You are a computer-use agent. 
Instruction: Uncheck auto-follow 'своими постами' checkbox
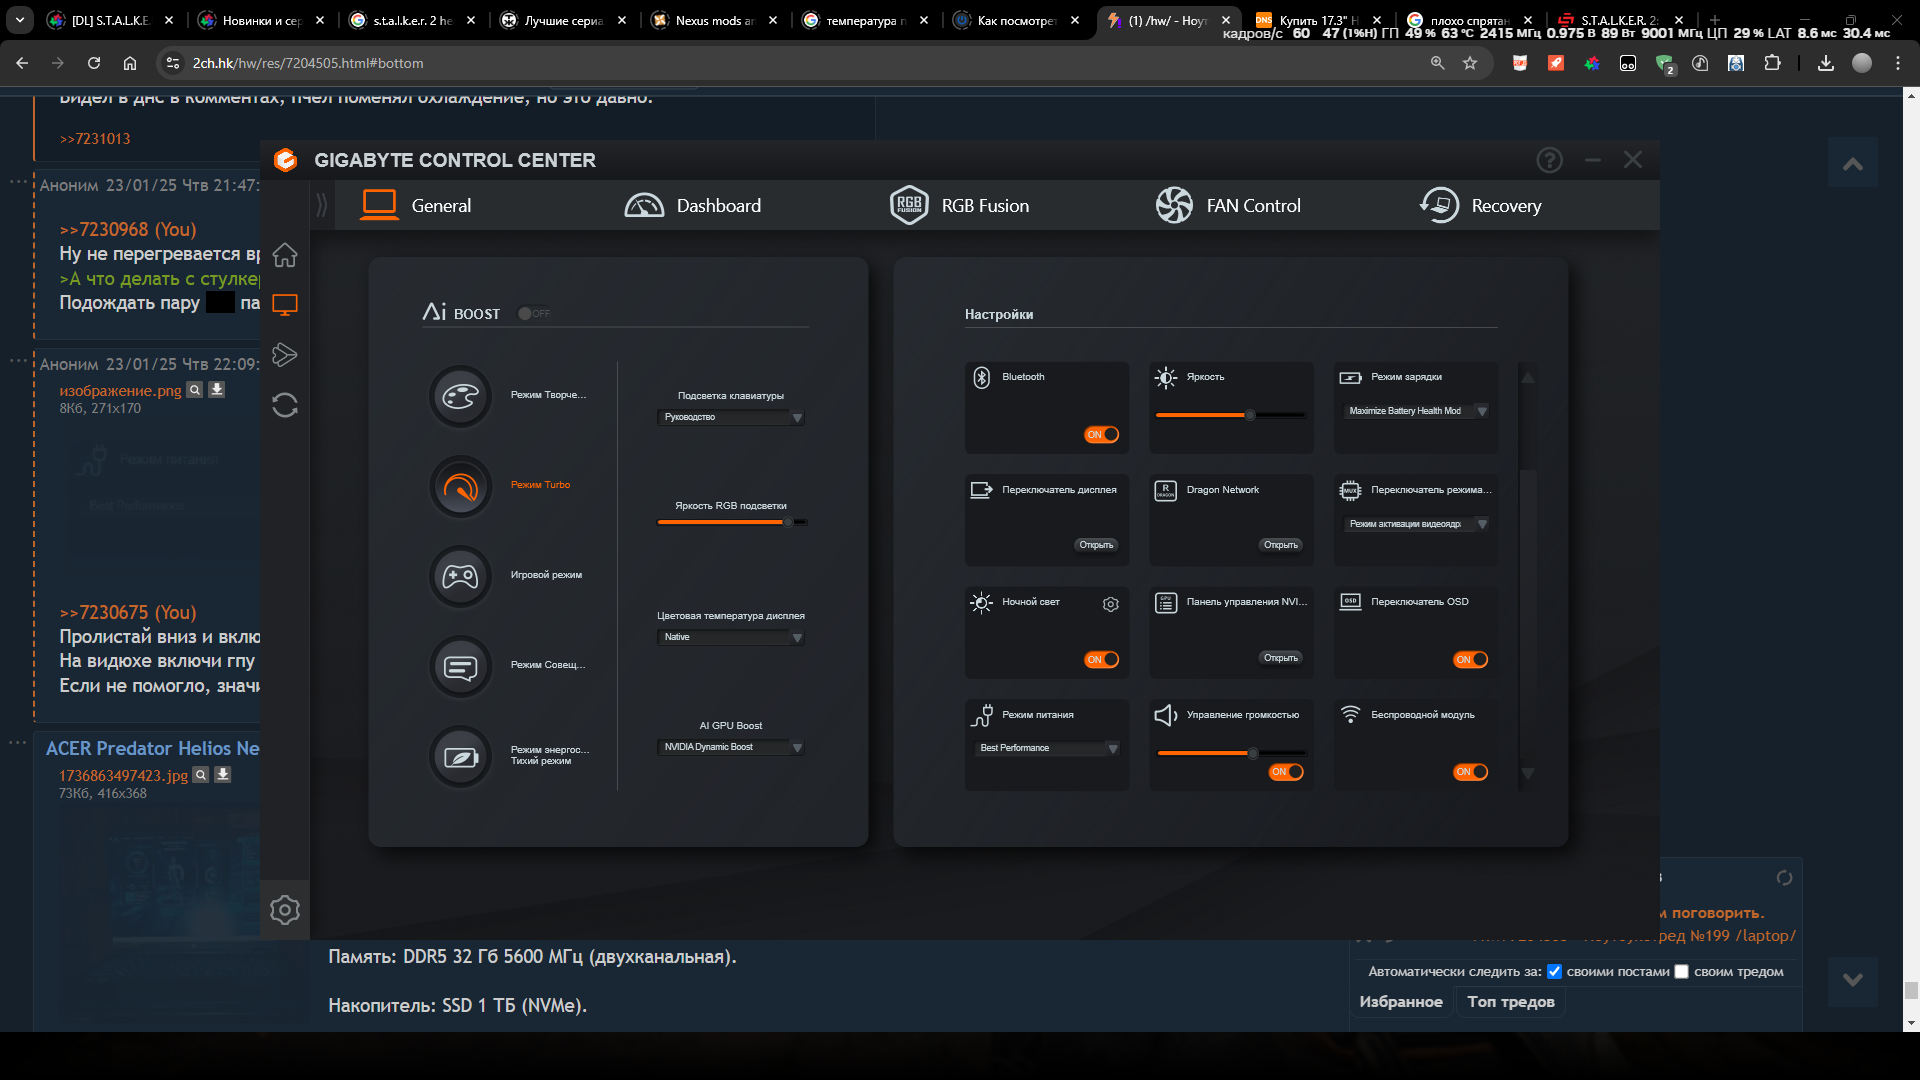point(1554,972)
